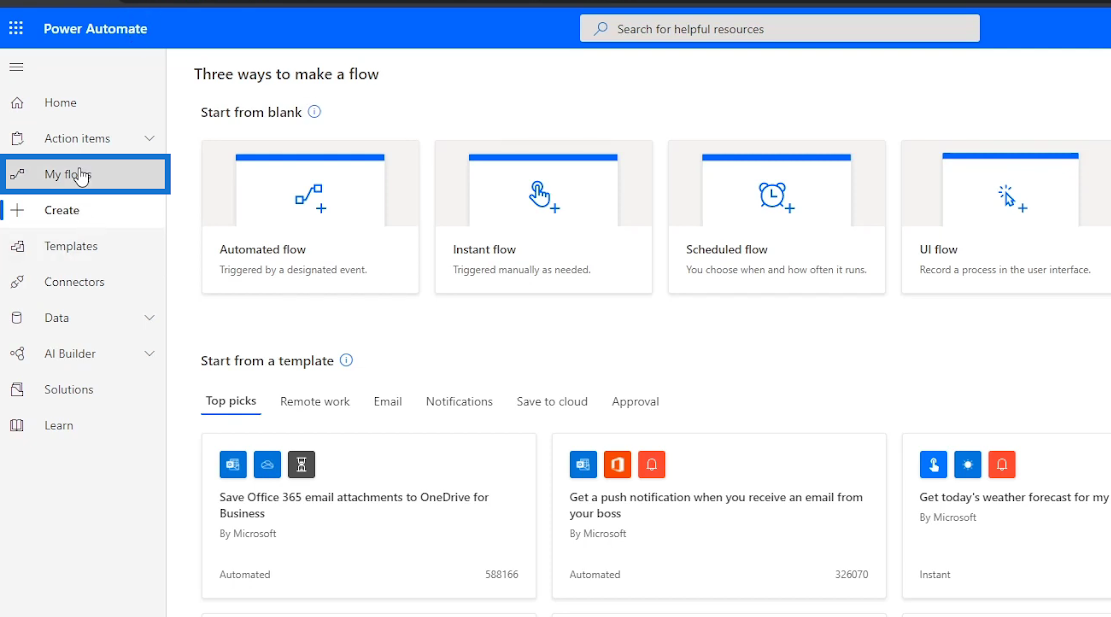This screenshot has width=1111, height=617.
Task: Click the Action items clipboard icon
Action: pos(17,139)
